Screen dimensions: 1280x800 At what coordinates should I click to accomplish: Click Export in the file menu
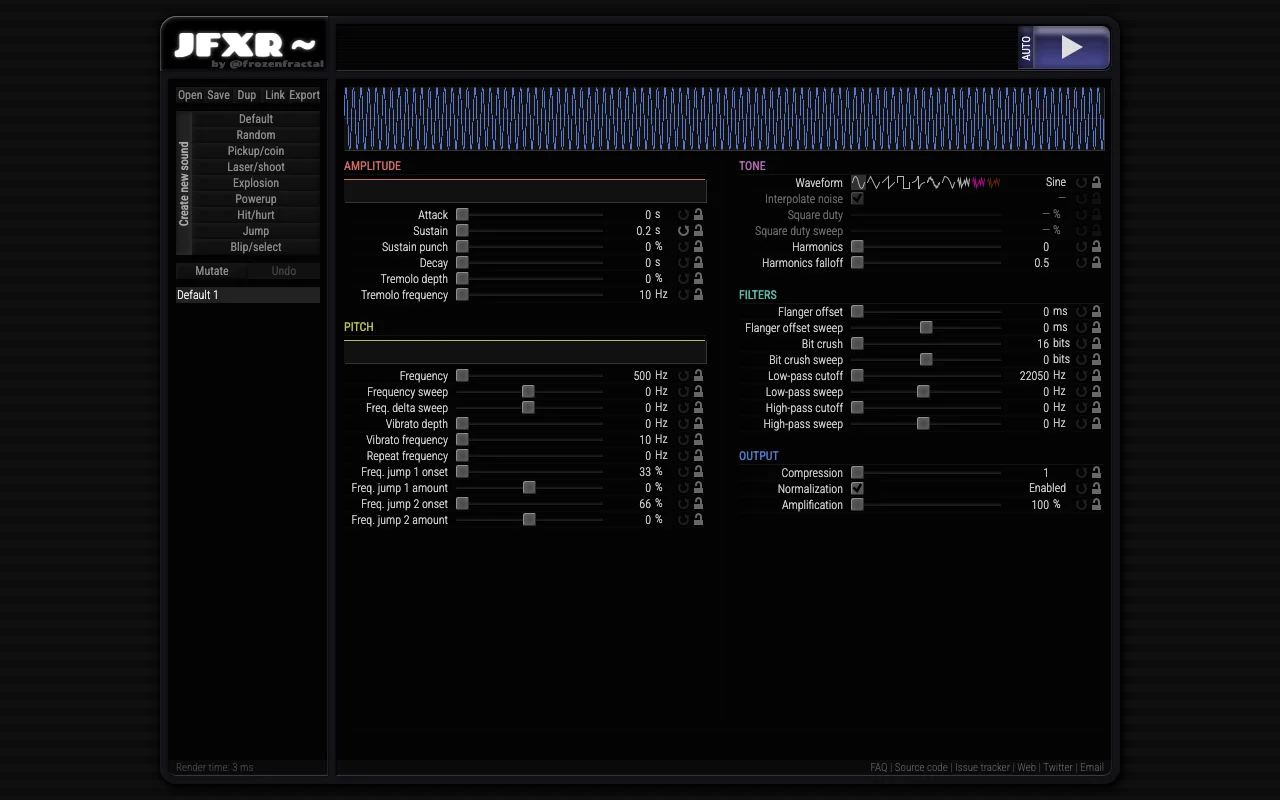[305, 95]
